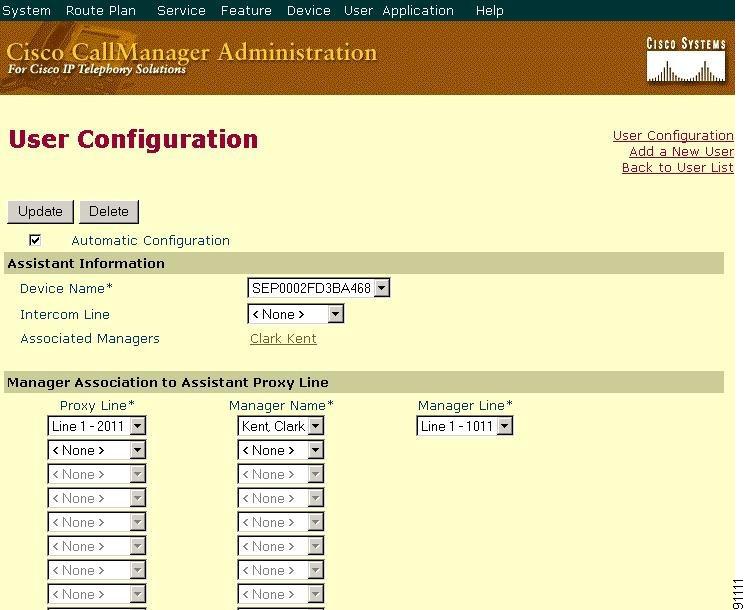The image size is (751, 610).
Task: Open the Manager Line dropdown showing Line 1 - 1011
Action: pyautogui.click(x=465, y=426)
